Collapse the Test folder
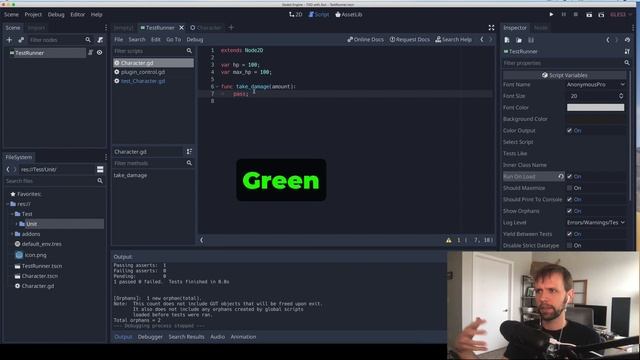 coord(12,214)
